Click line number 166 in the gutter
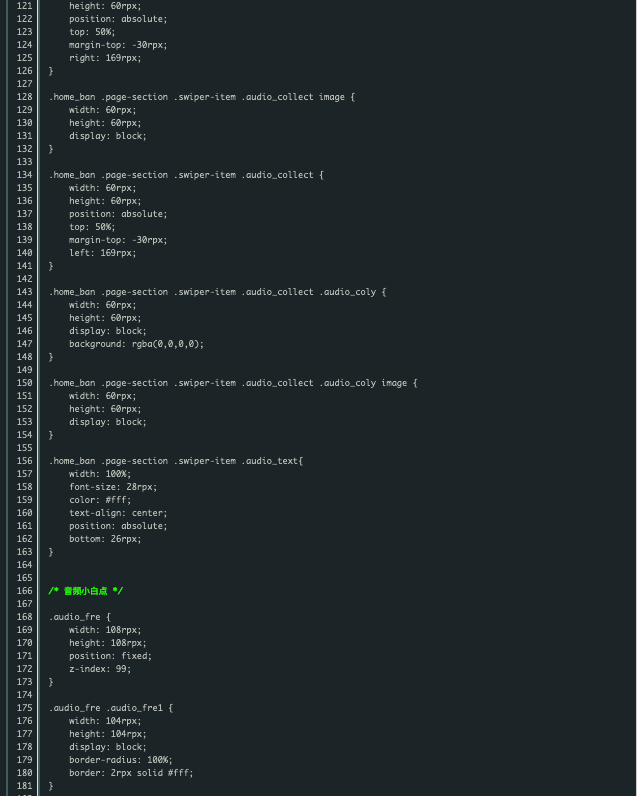Viewport: 637px width, 796px height. pos(24,591)
